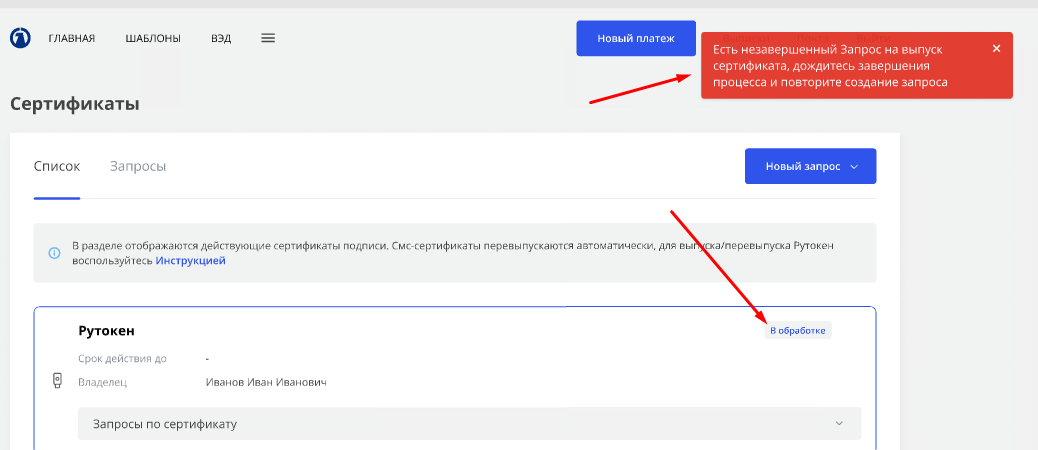1038x450 pixels.
Task: Open the hamburger menu icon
Action: pos(268,38)
